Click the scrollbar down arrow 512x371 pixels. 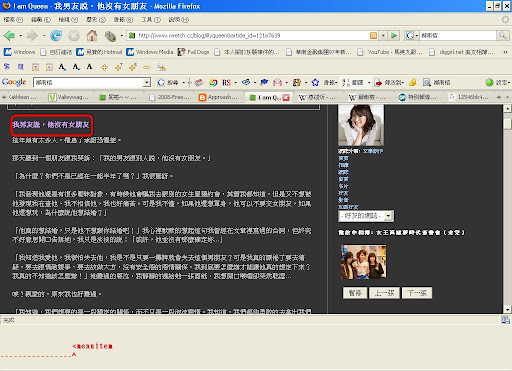(507, 309)
